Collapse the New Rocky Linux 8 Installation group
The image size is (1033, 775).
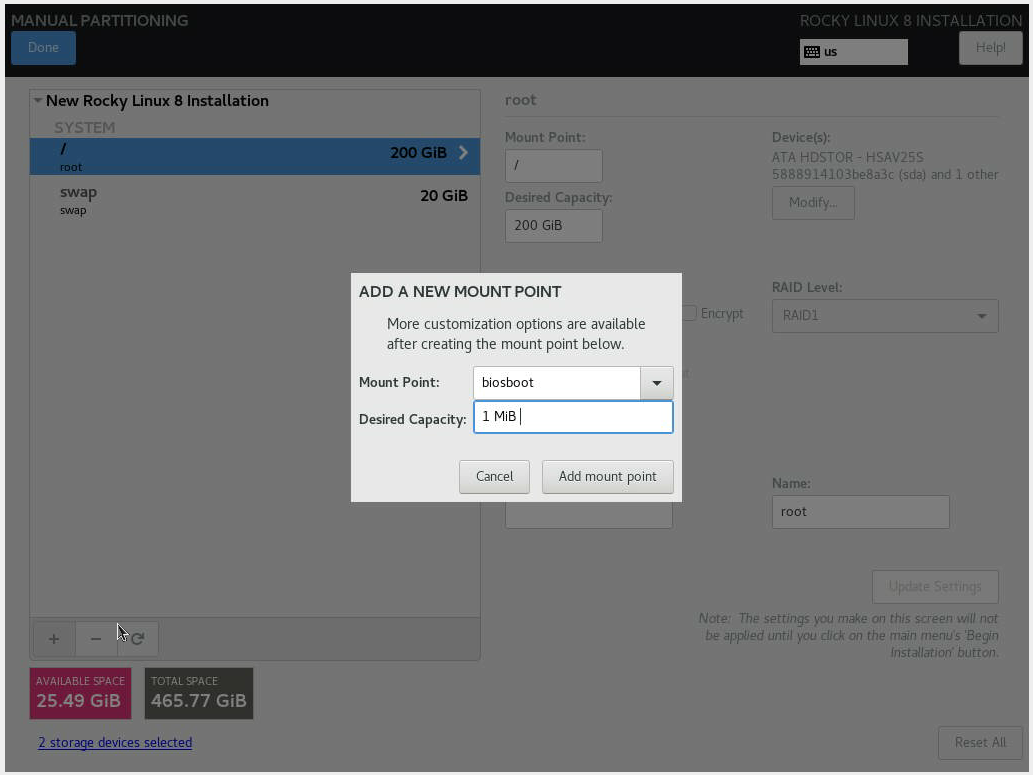click(38, 101)
